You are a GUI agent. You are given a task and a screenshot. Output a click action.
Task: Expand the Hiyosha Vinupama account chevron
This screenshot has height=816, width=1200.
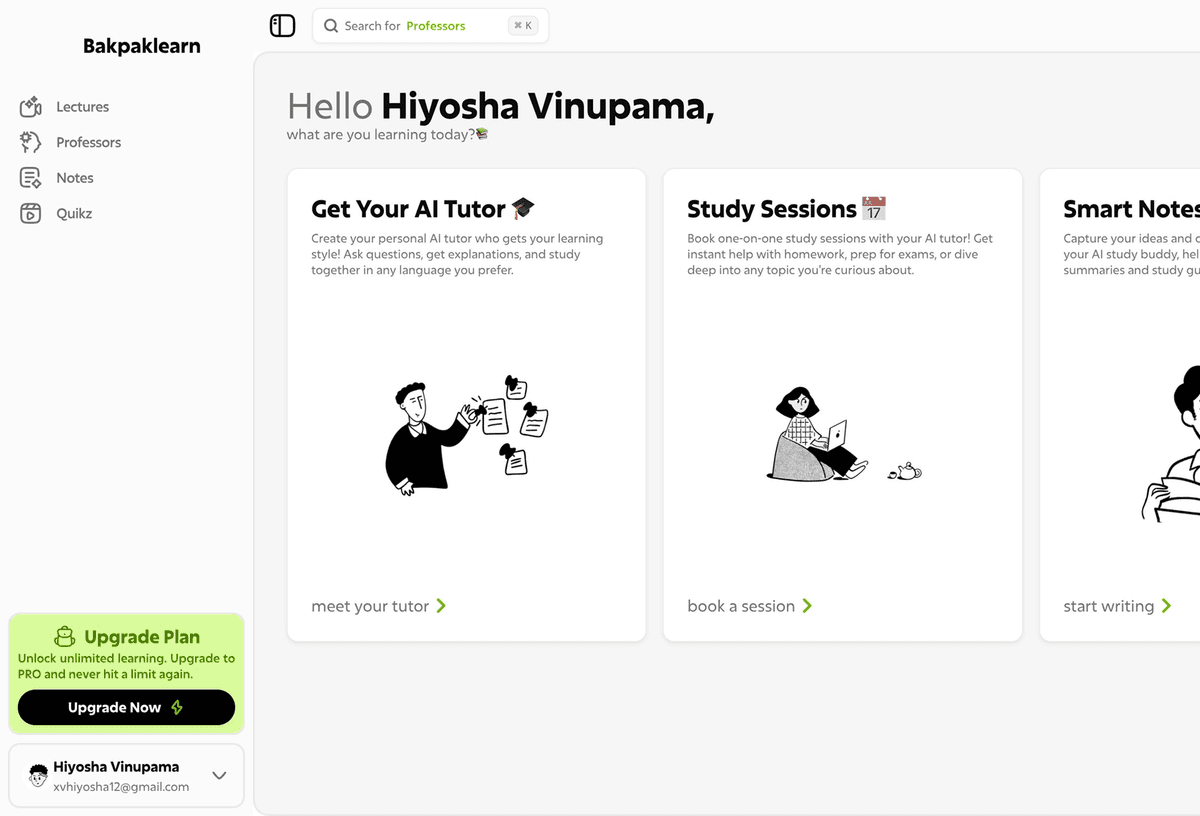tap(219, 775)
